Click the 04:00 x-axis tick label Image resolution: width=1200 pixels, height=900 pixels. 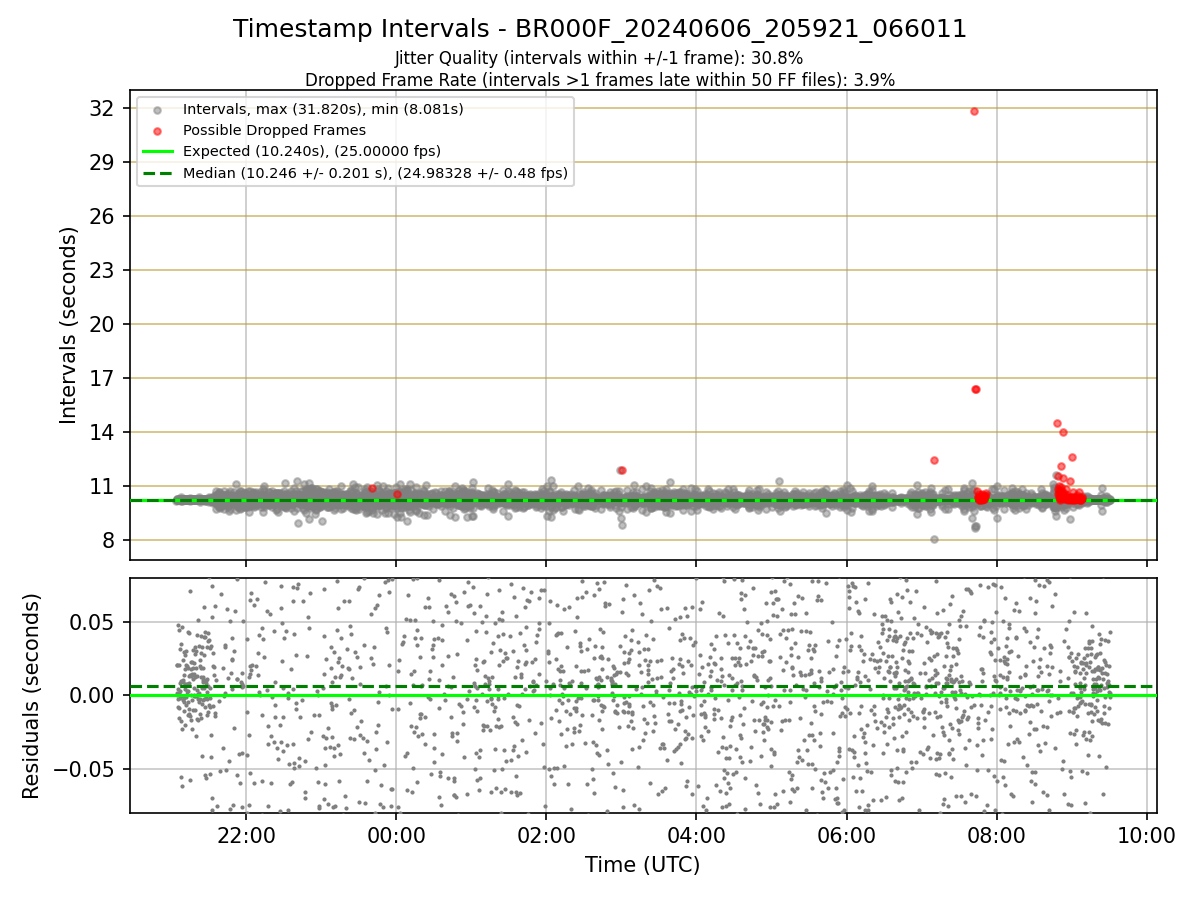point(697,834)
